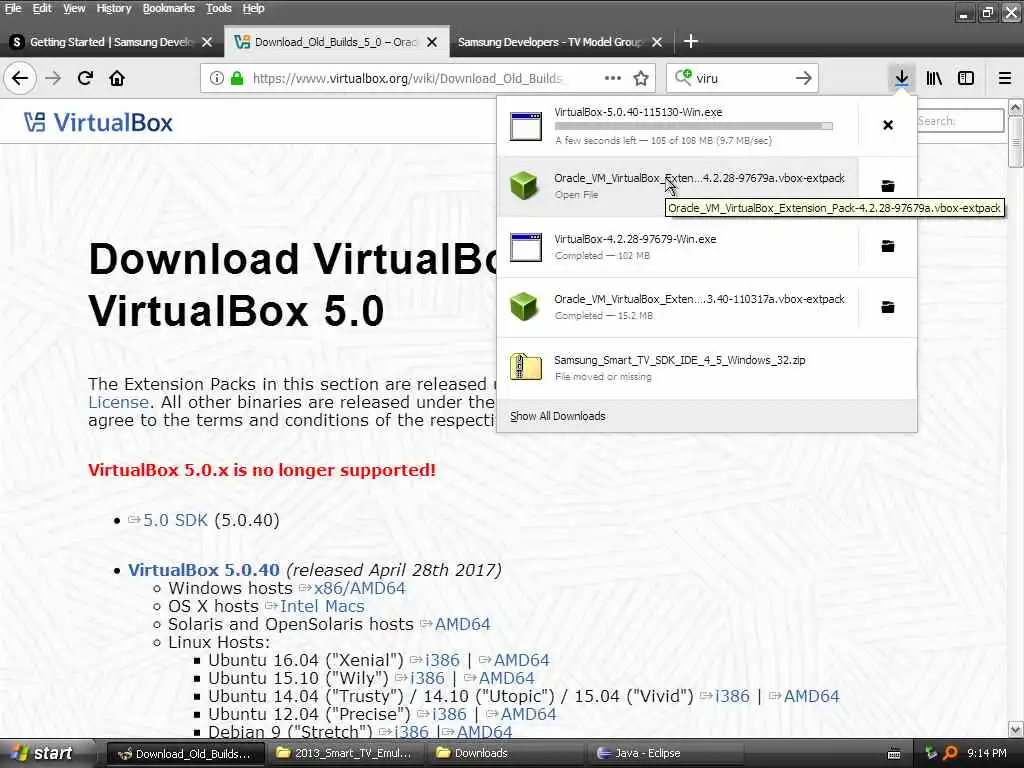Screen dimensions: 1024x768
Task: Show site information icon in URL bar
Action: tap(216, 78)
